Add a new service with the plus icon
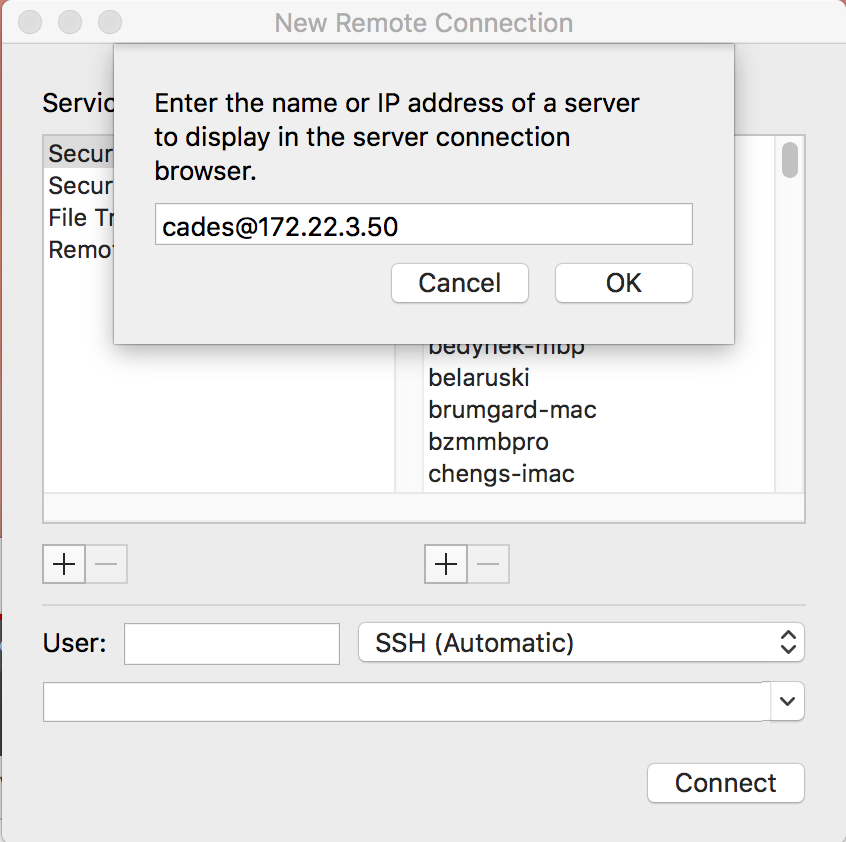Image resolution: width=846 pixels, height=842 pixels. click(x=64, y=565)
